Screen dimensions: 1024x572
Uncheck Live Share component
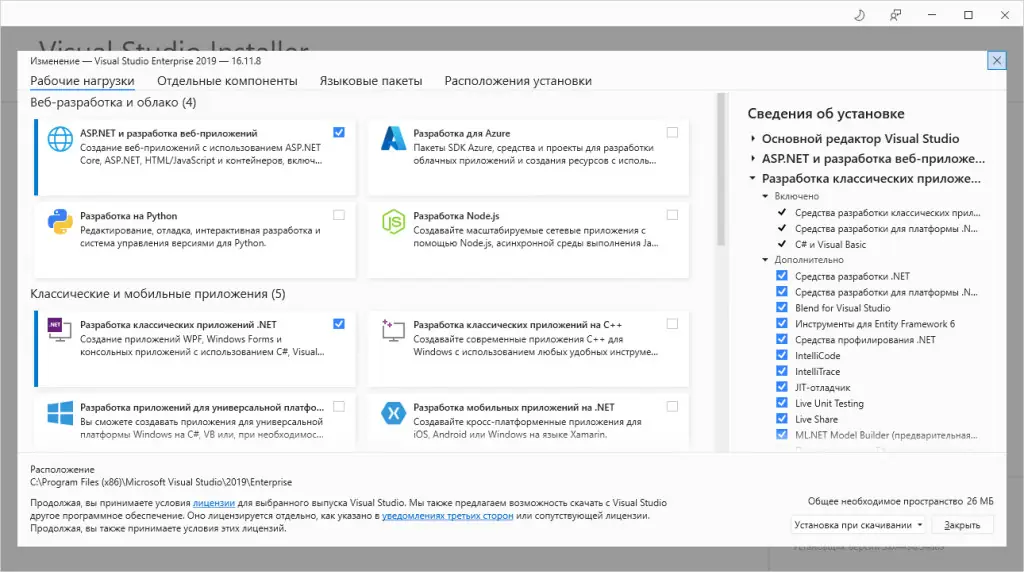tap(782, 419)
